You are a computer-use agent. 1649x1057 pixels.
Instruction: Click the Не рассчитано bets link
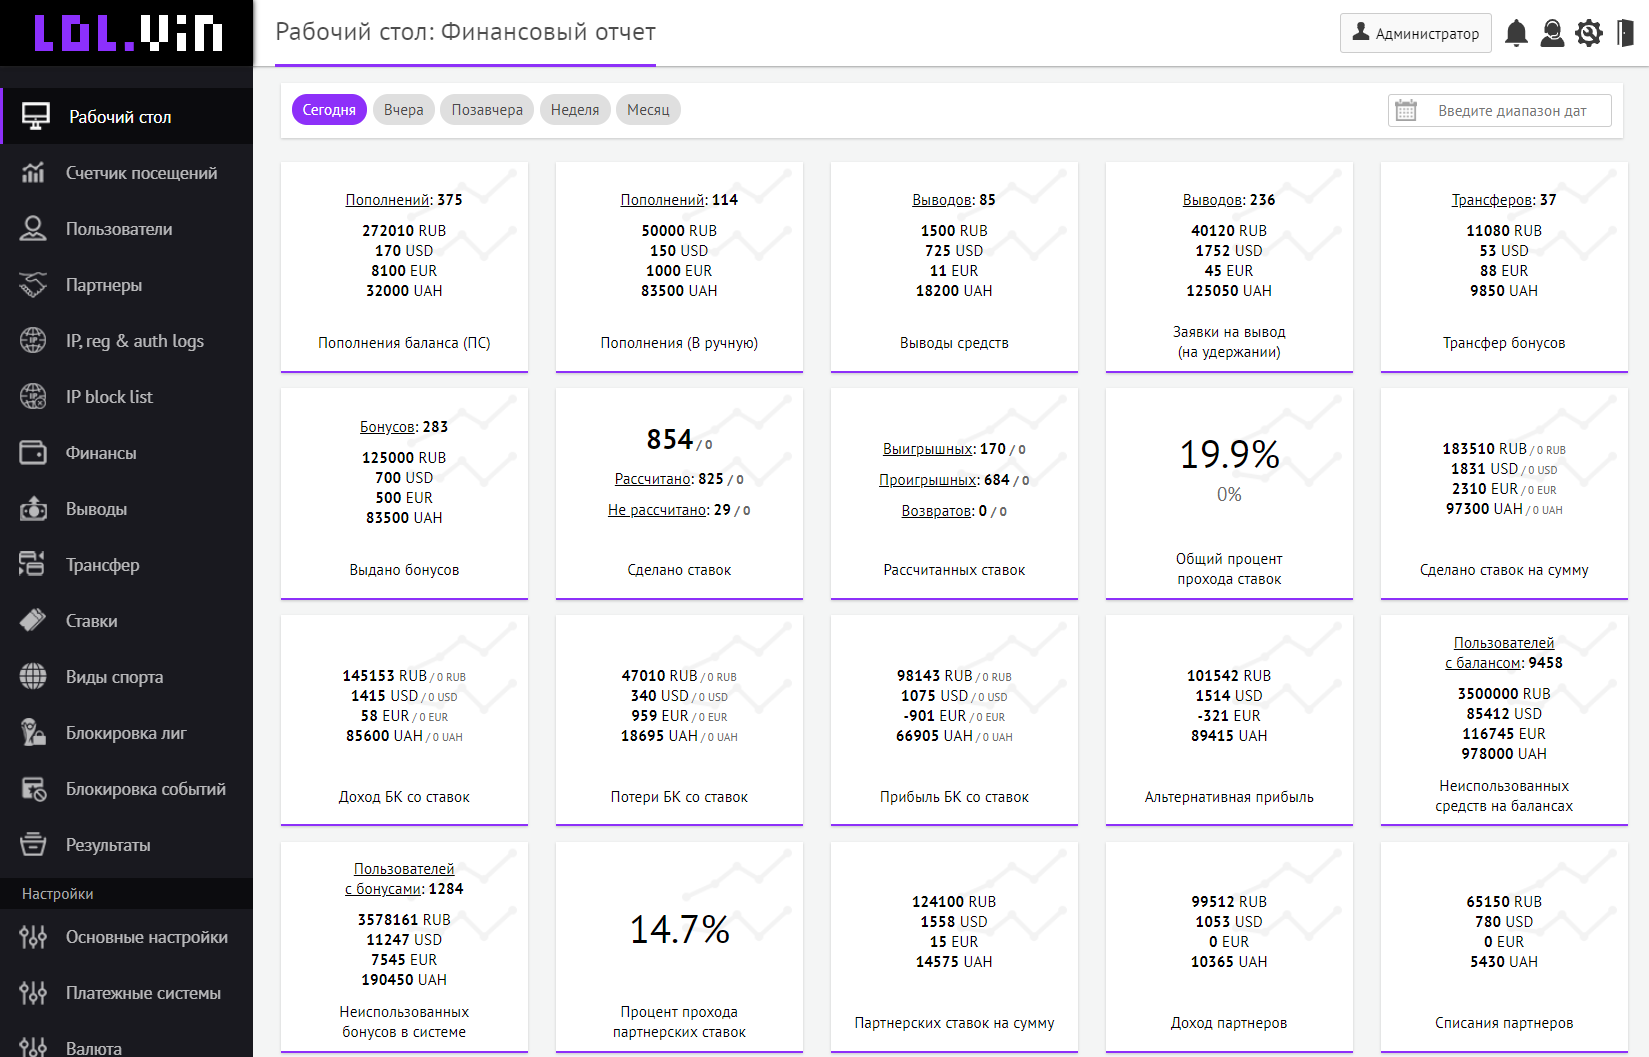click(657, 510)
